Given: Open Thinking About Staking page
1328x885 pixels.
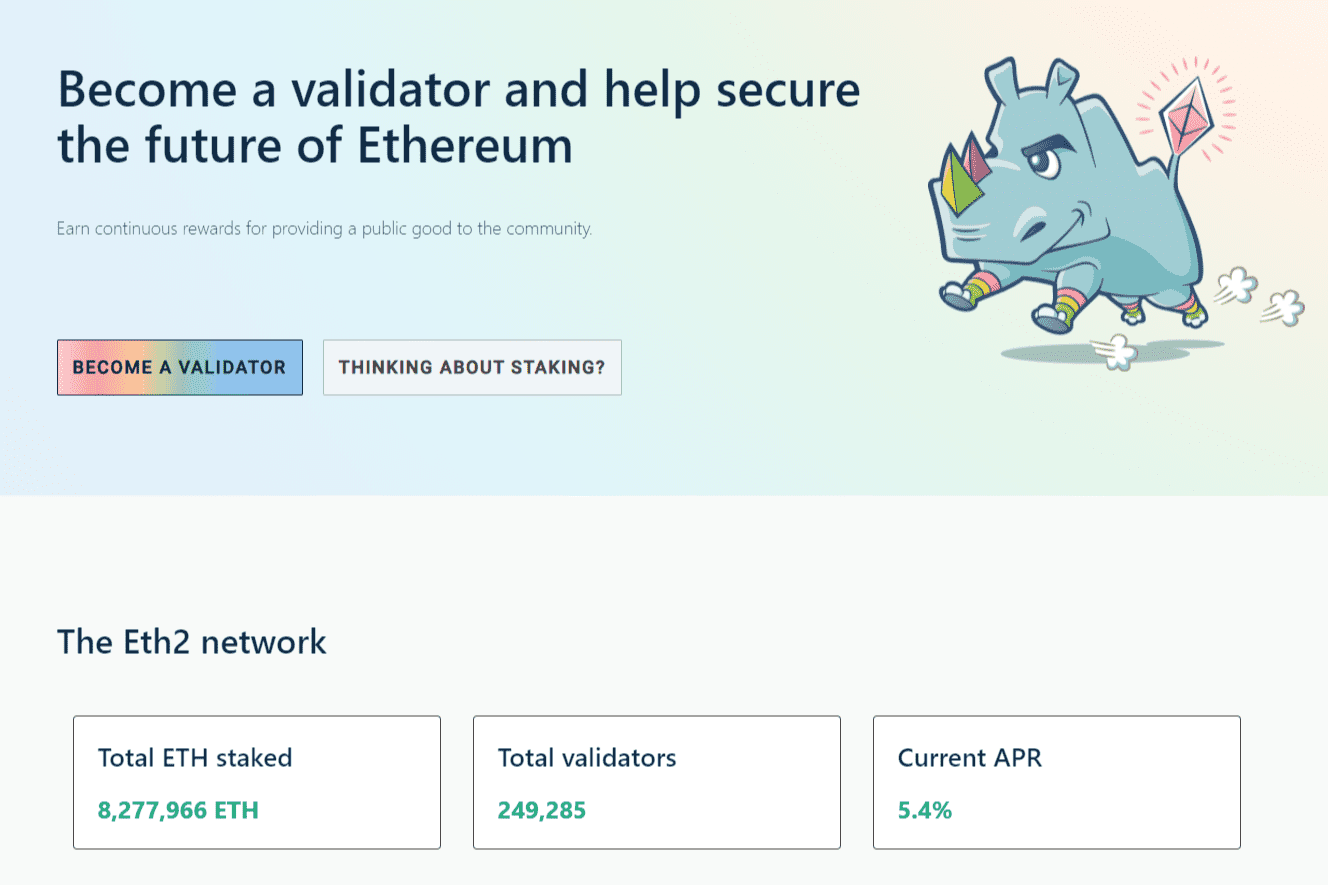Looking at the screenshot, I should tap(471, 367).
